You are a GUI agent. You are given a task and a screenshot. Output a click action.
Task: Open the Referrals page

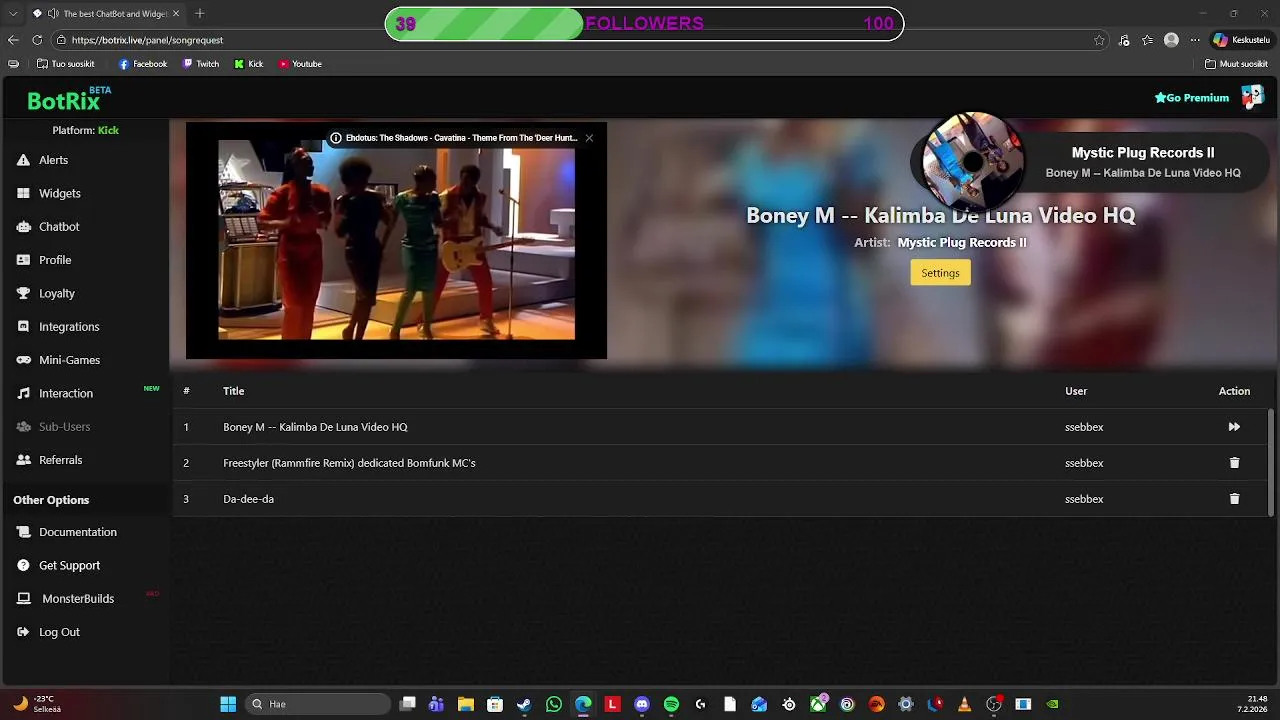(49, 460)
